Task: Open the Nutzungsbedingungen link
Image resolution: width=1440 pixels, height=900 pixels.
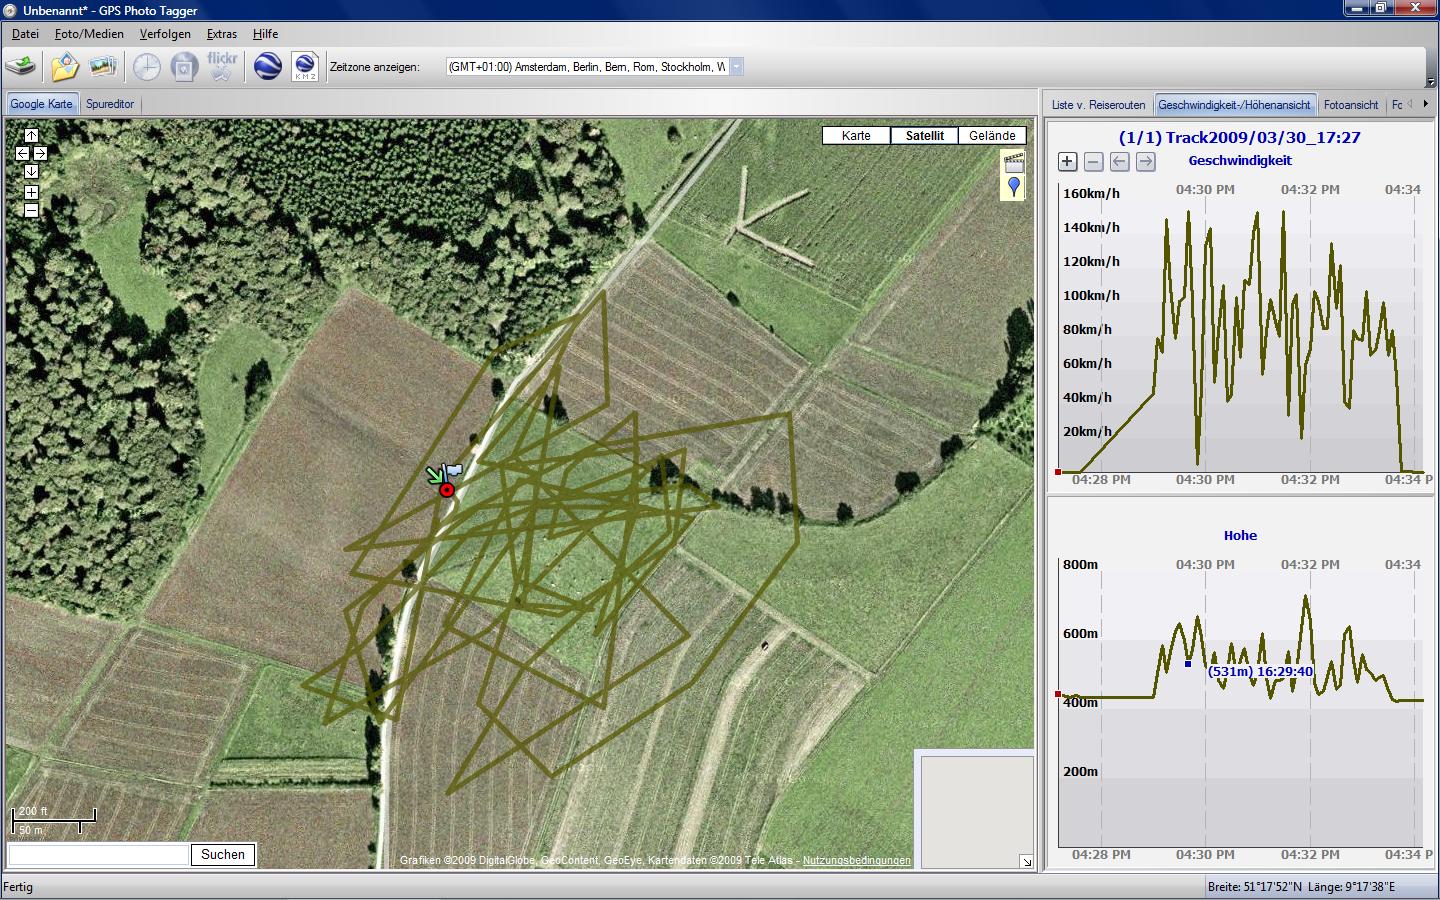Action: tap(857, 860)
